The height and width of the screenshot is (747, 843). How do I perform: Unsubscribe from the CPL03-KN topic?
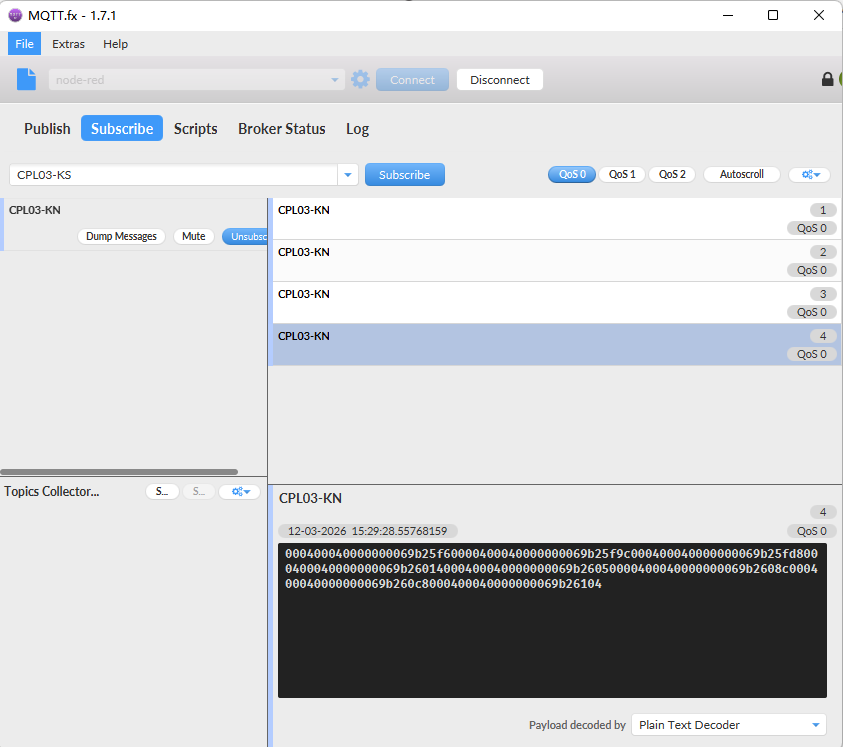[246, 236]
